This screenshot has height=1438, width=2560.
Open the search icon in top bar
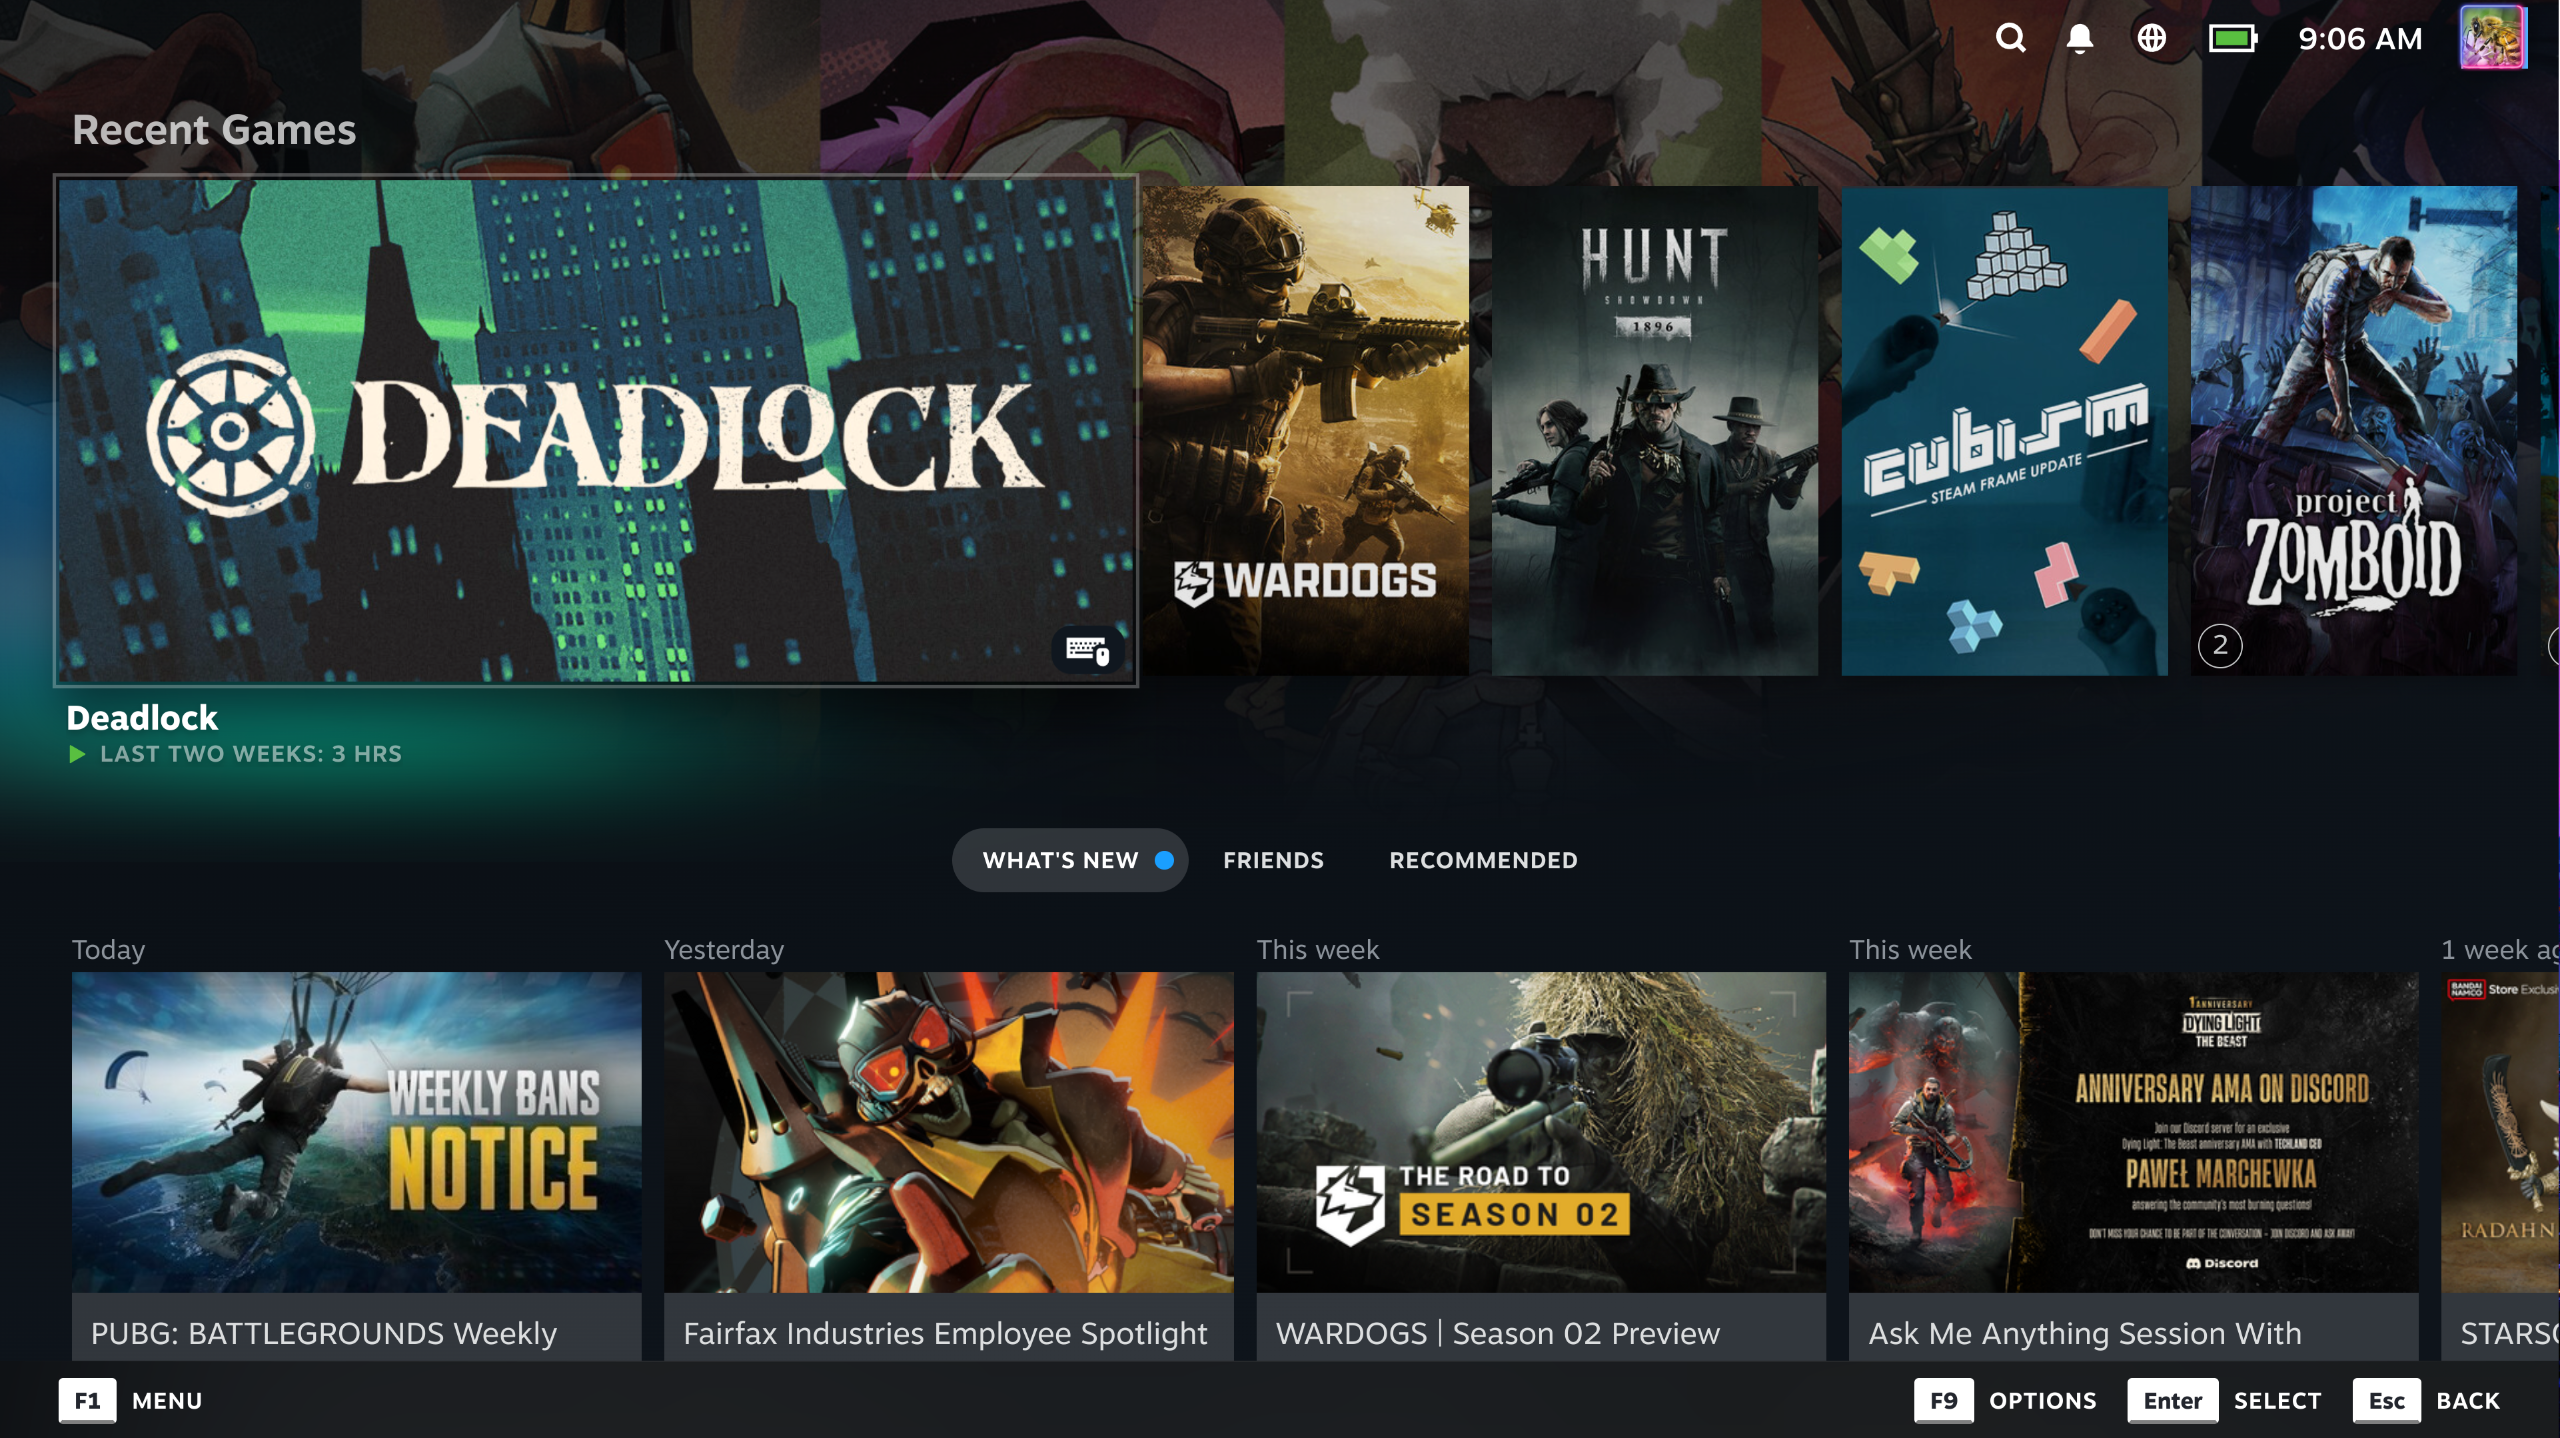click(2010, 39)
